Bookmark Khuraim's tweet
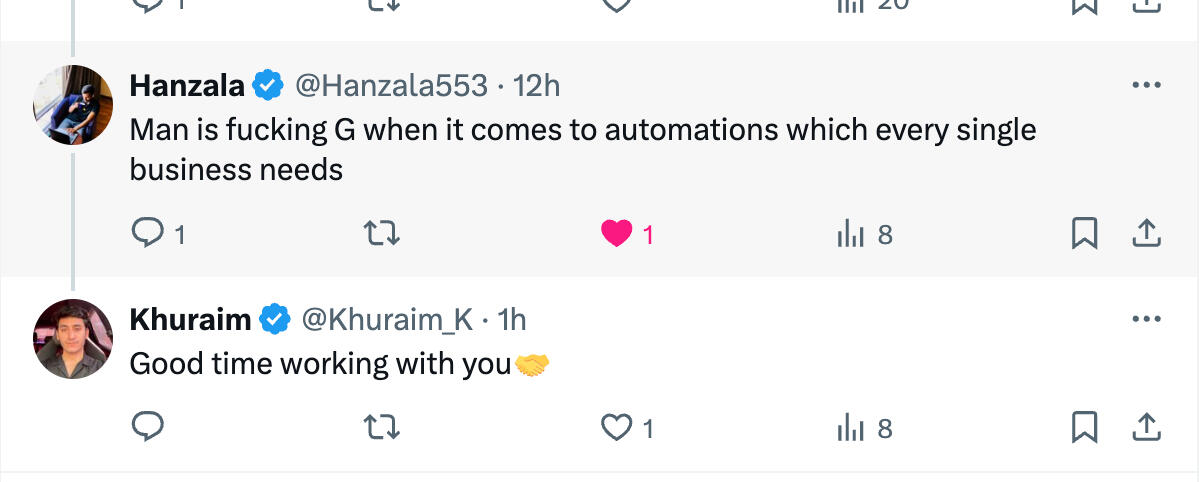Image resolution: width=1204 pixels, height=482 pixels. click(x=1083, y=428)
